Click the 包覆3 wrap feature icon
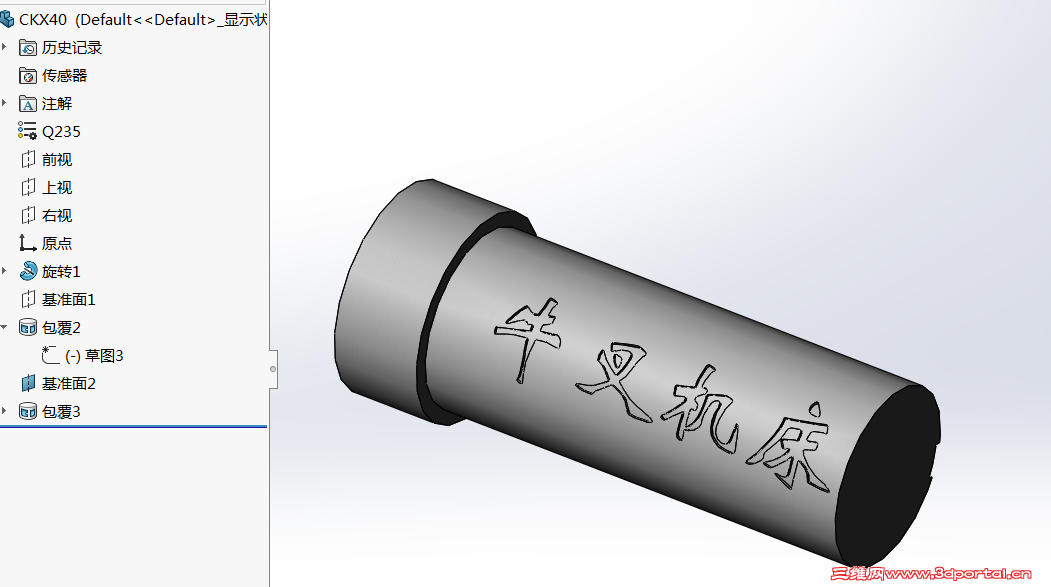 tap(27, 411)
